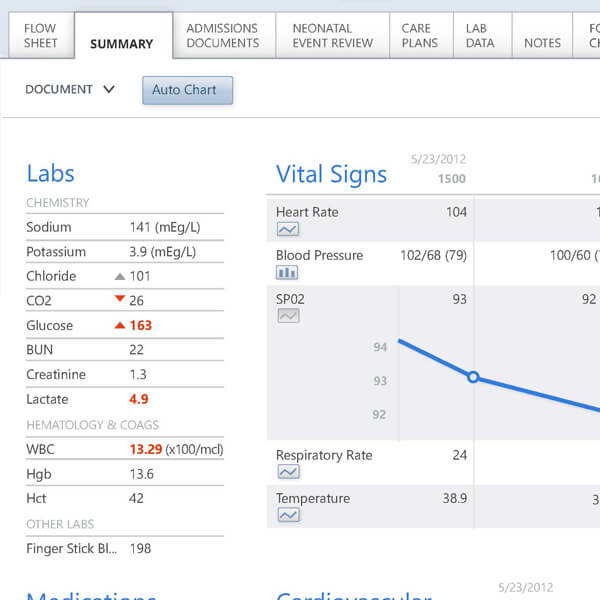Switch to the Lab Data tab
600x600 pixels.
[x=480, y=36]
